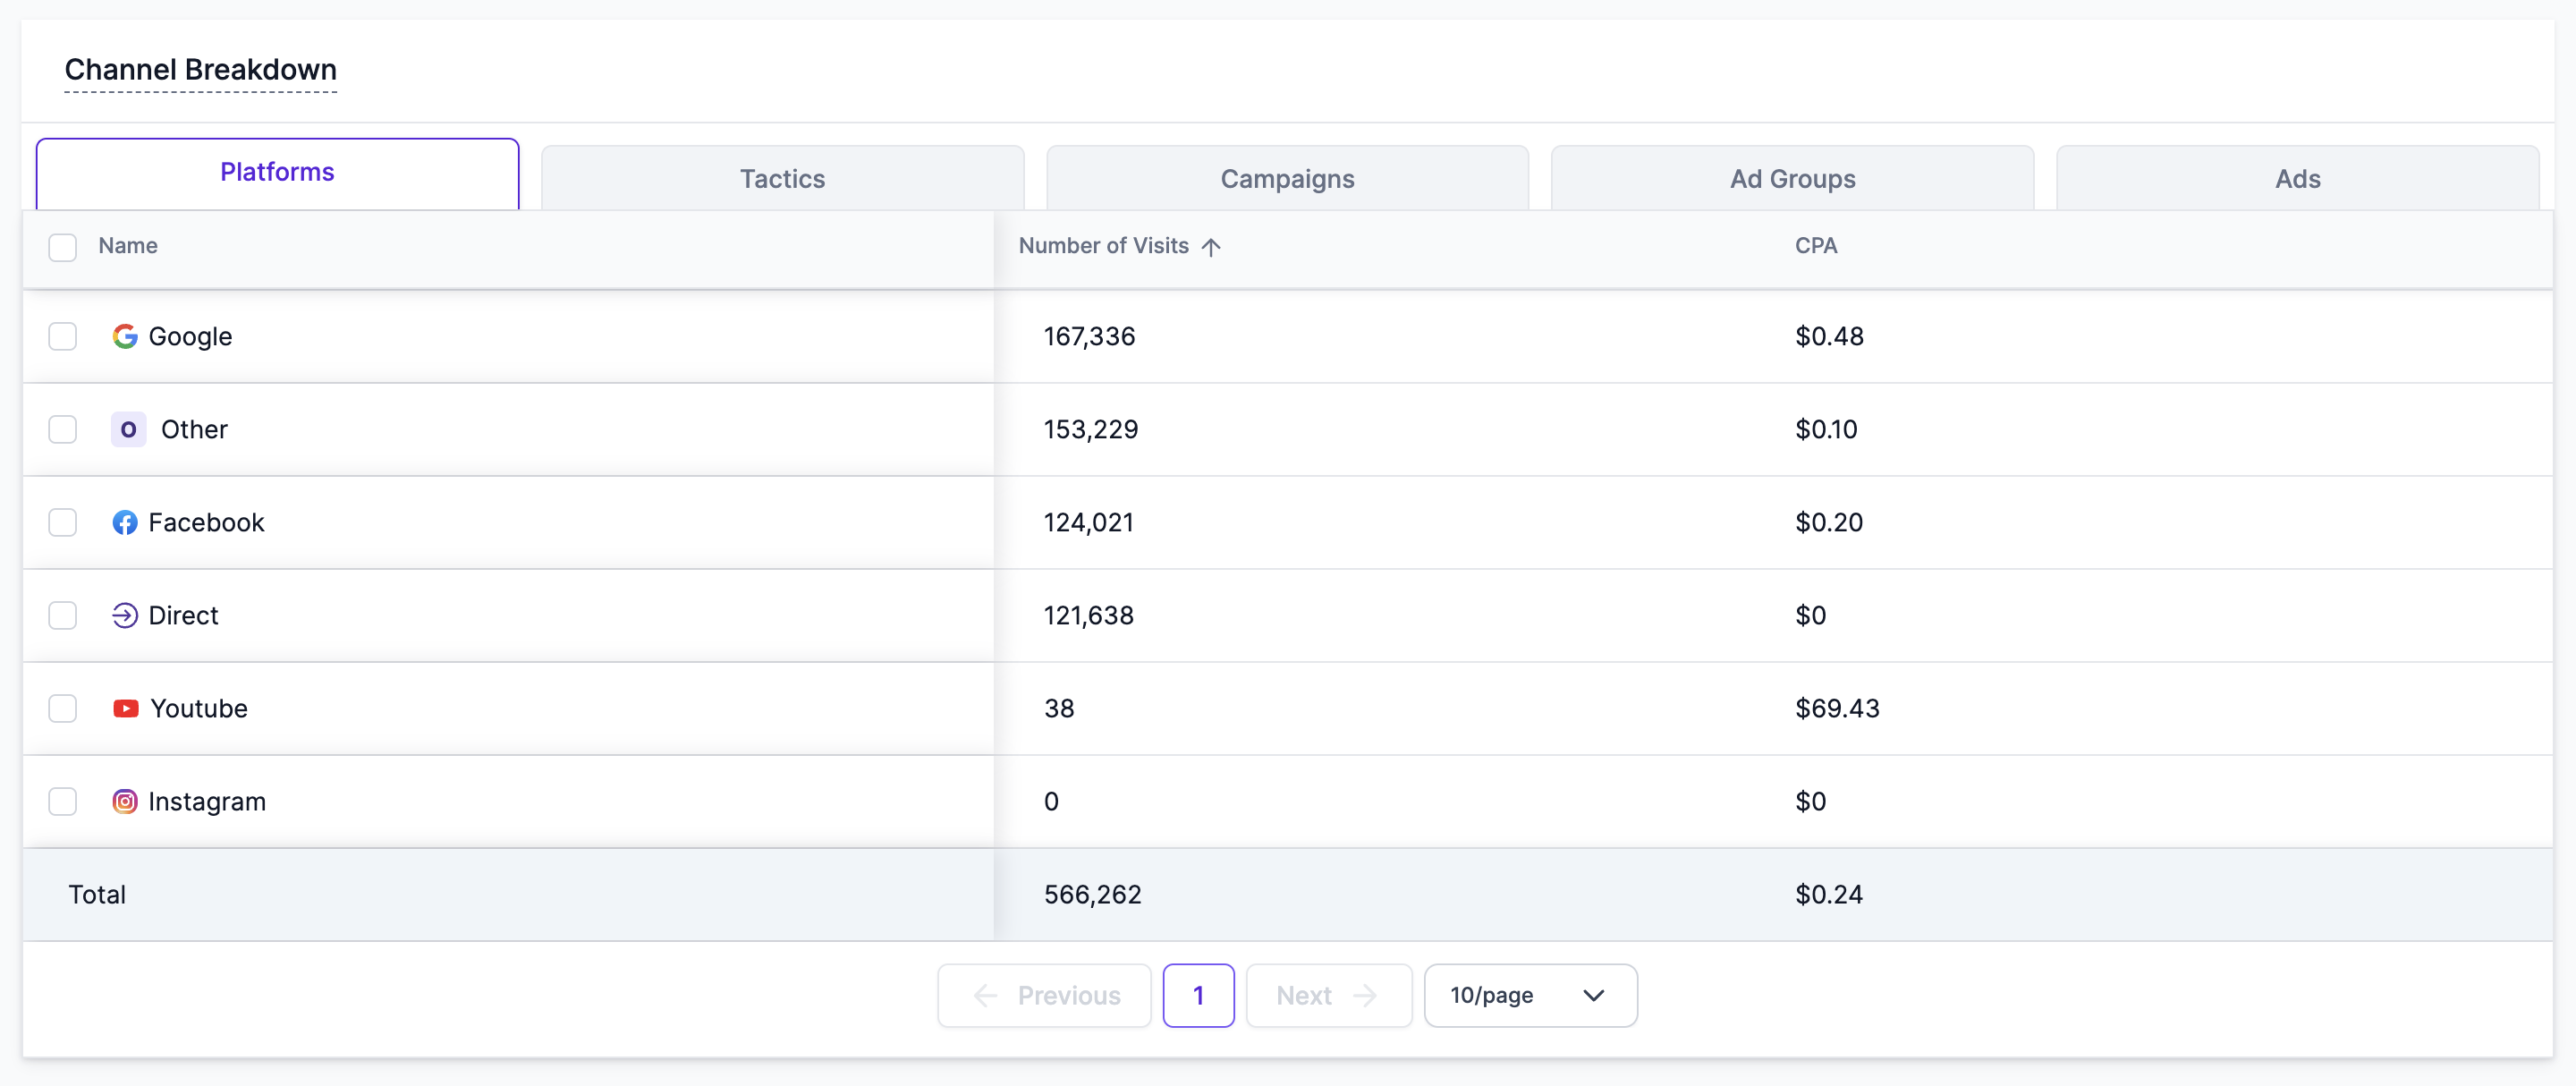Click the Google logo icon
The width and height of the screenshot is (2576, 1086).
pyautogui.click(x=125, y=336)
